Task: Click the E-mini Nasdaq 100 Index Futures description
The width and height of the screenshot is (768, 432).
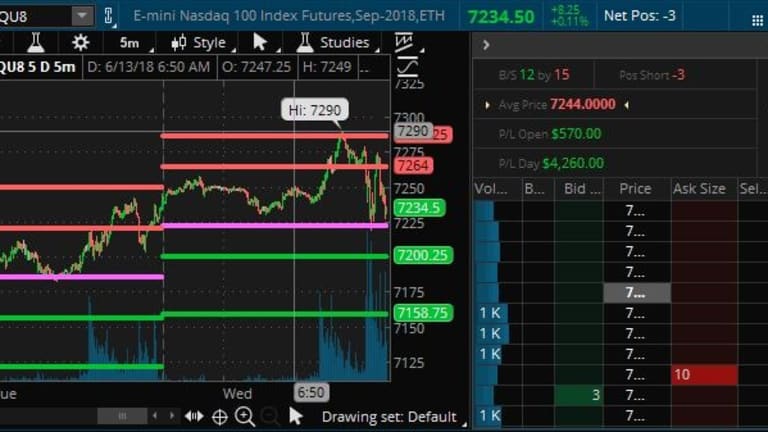Action: tap(288, 16)
